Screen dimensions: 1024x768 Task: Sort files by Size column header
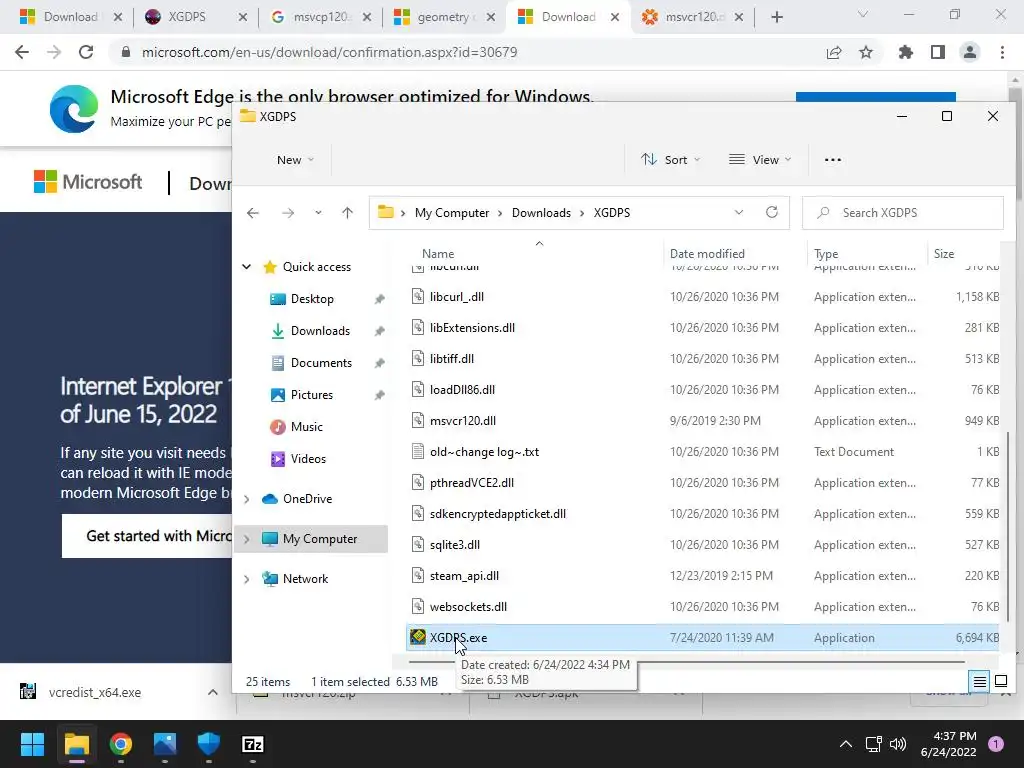[x=944, y=253]
